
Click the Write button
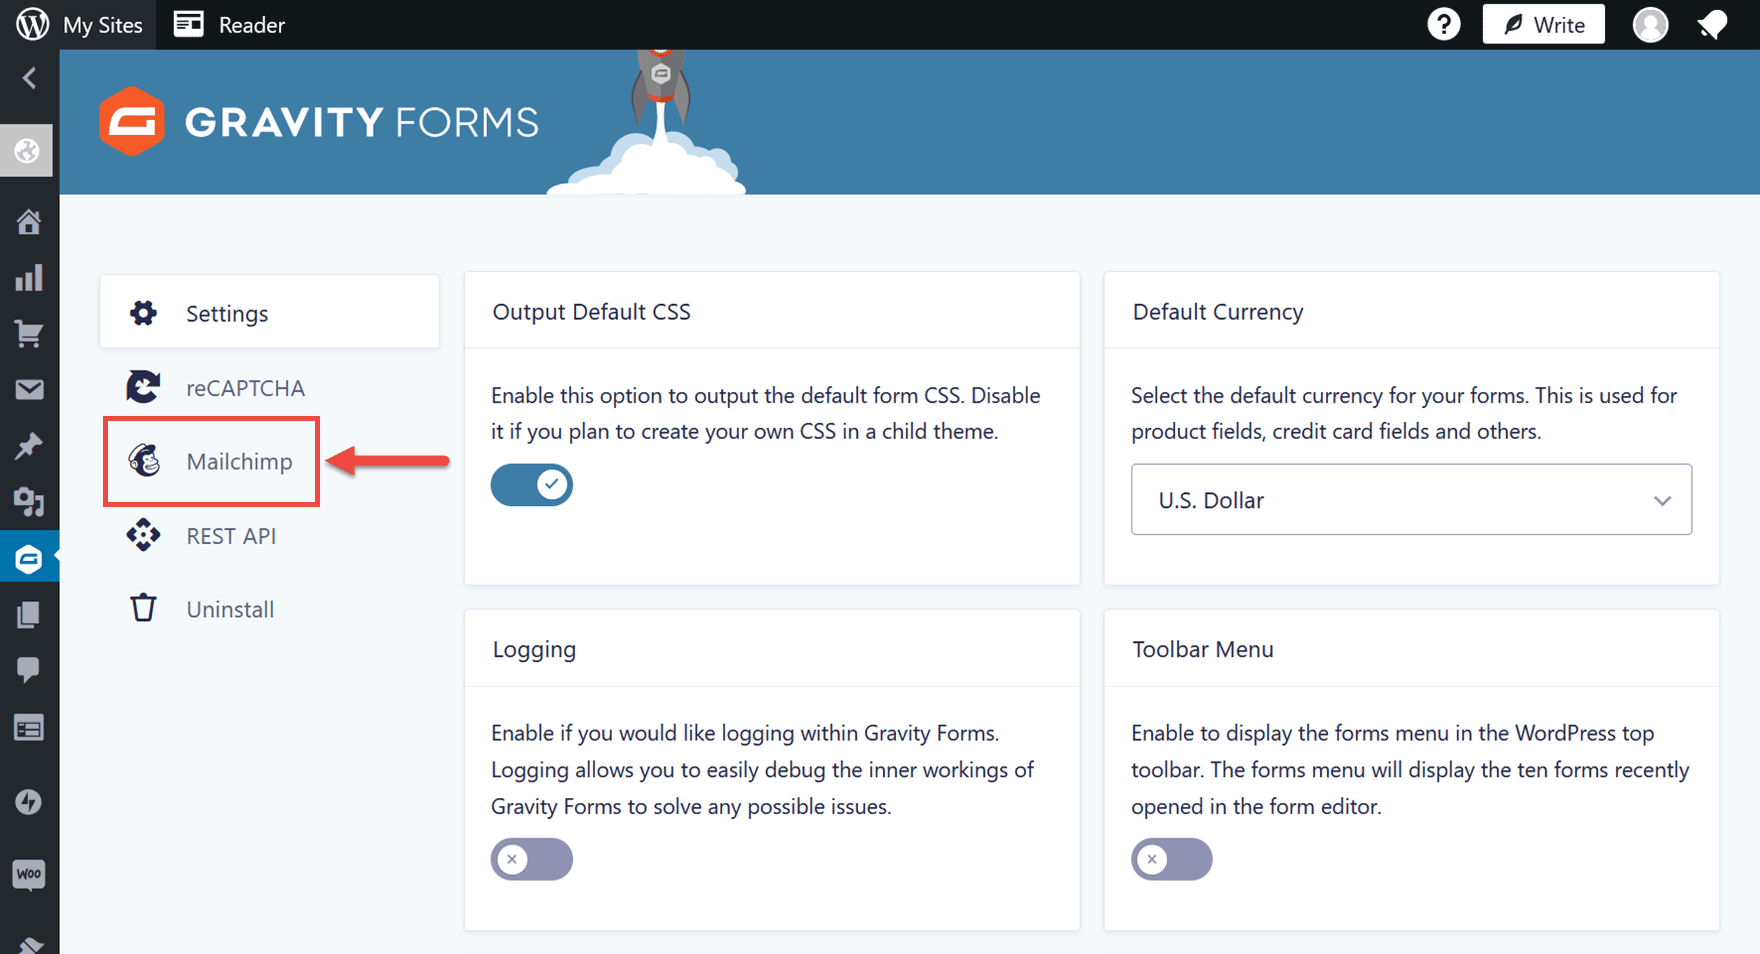point(1543,24)
